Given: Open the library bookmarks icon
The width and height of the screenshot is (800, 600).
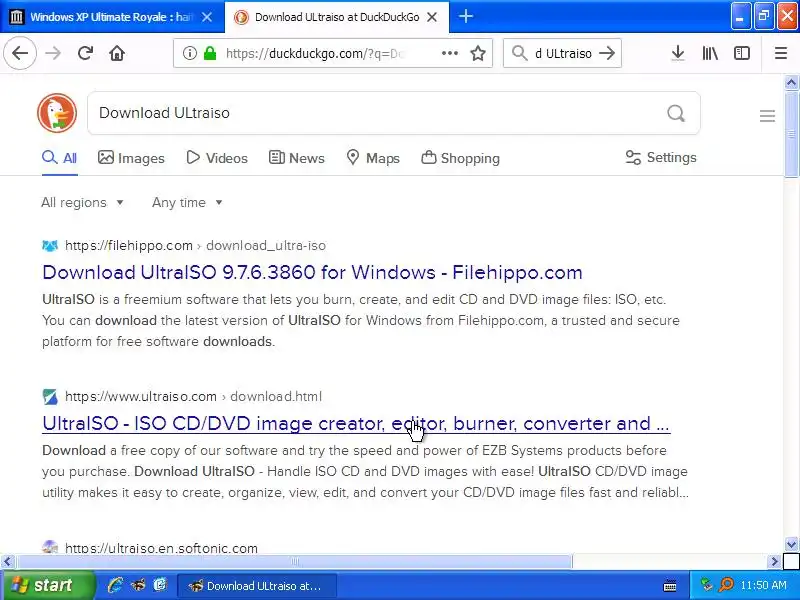Looking at the screenshot, I should coord(710,53).
